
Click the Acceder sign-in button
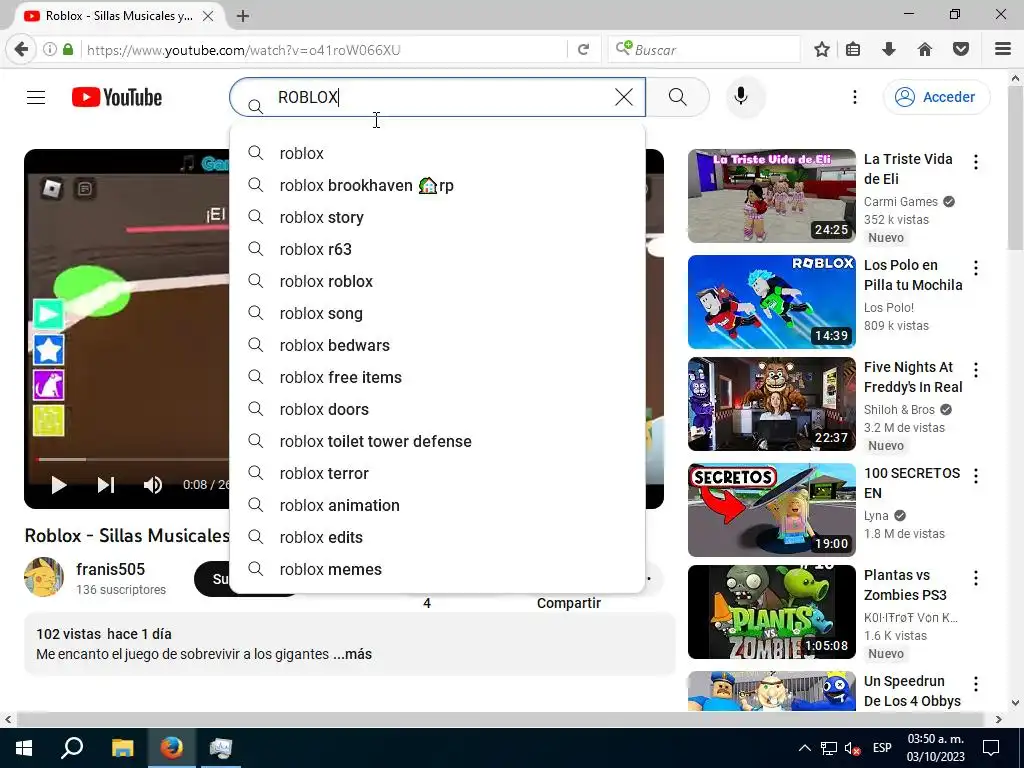coord(936,97)
